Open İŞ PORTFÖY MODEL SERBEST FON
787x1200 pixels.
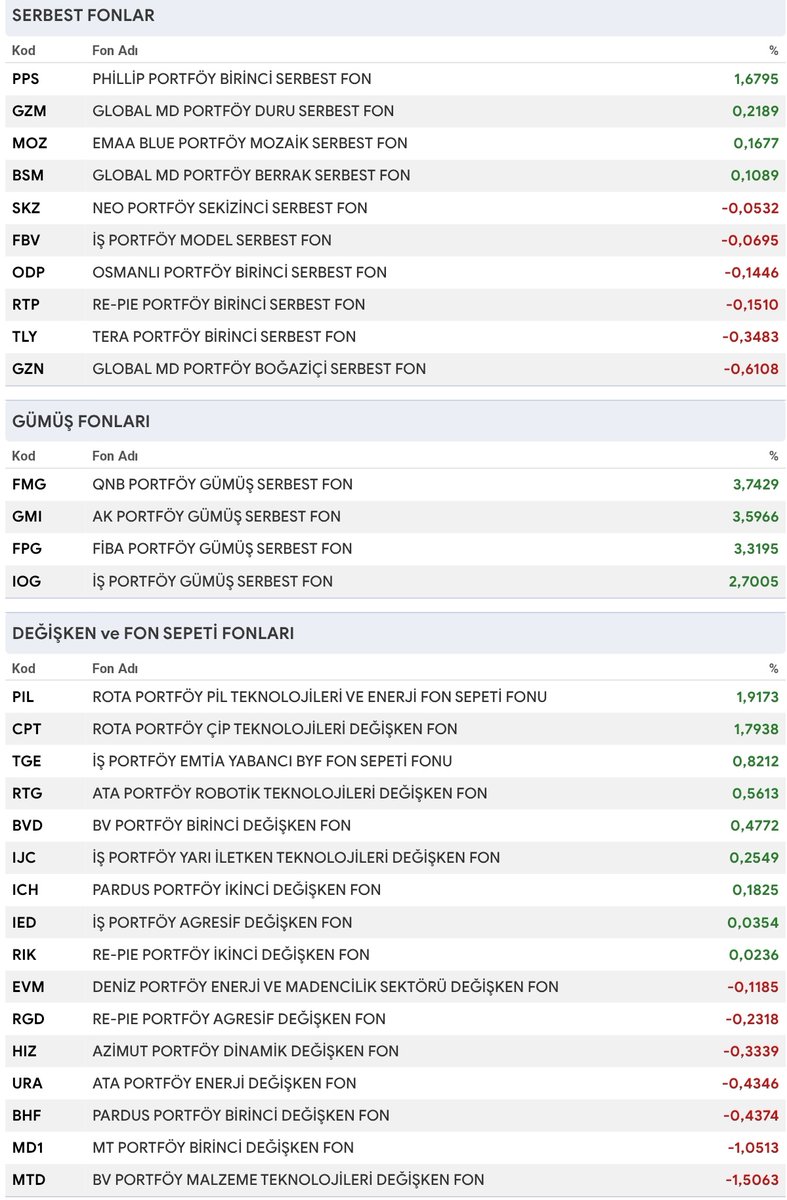click(212, 240)
